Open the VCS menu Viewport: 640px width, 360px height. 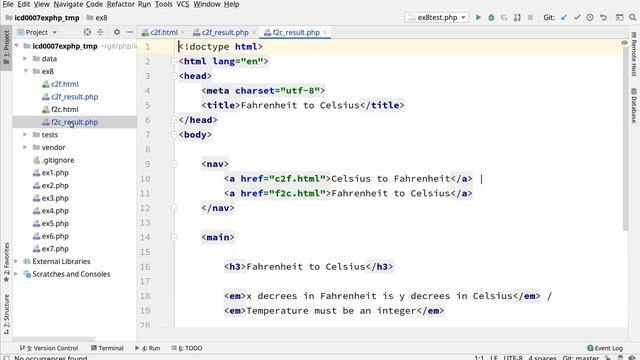(182, 4)
